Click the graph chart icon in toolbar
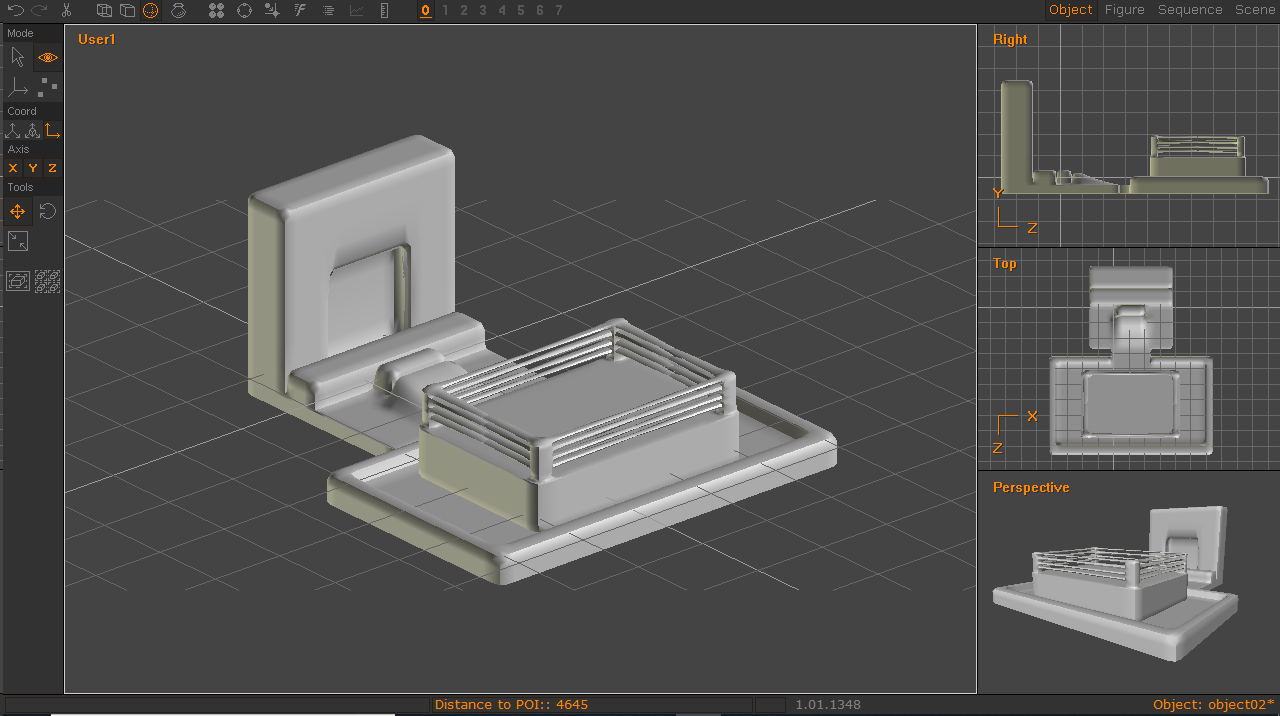The image size is (1280, 716). tap(357, 10)
